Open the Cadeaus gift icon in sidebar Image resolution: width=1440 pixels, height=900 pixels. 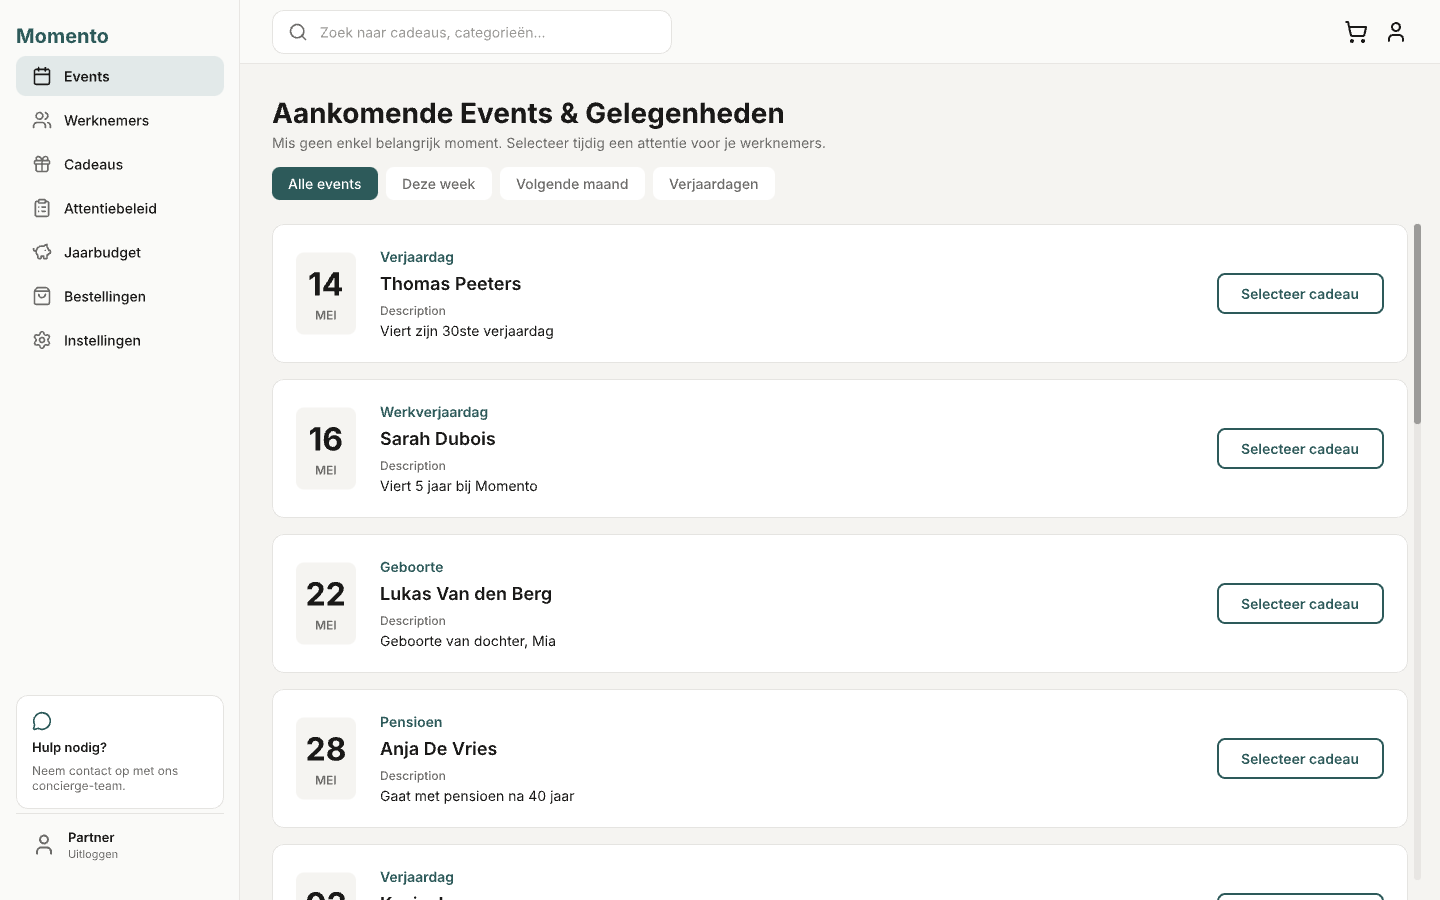(x=41, y=164)
